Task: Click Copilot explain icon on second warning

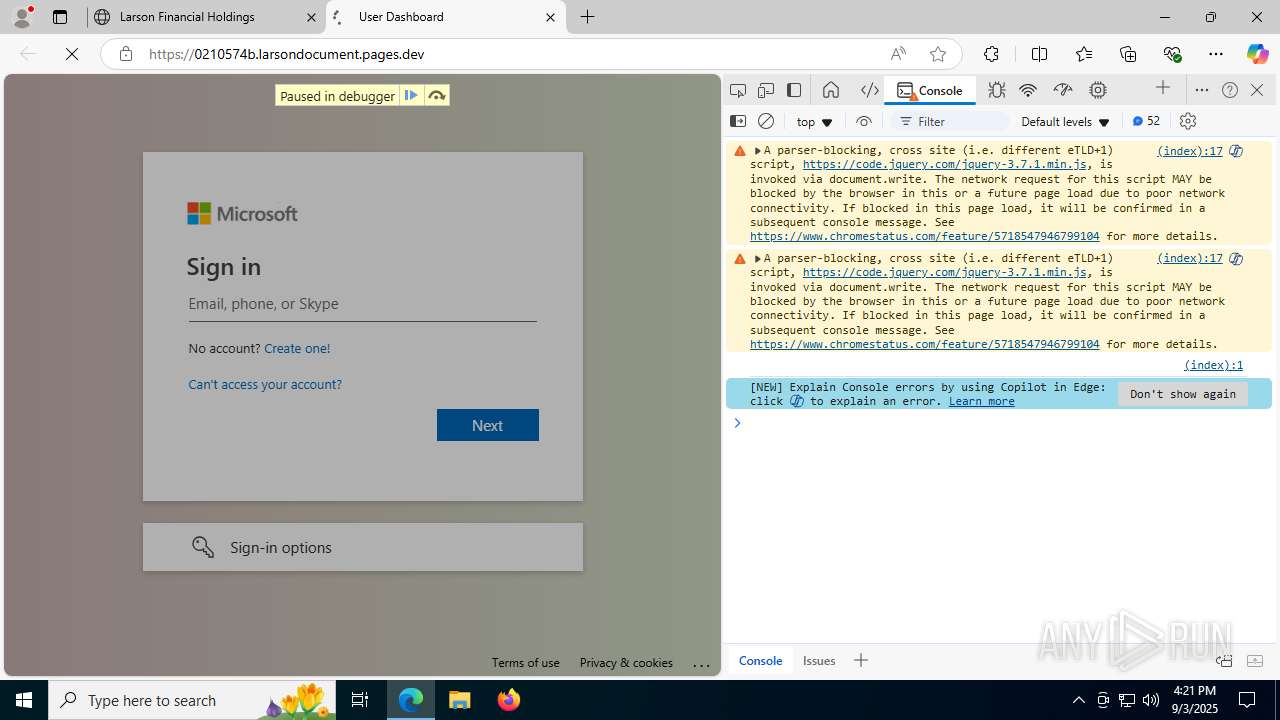Action: click(x=1236, y=259)
